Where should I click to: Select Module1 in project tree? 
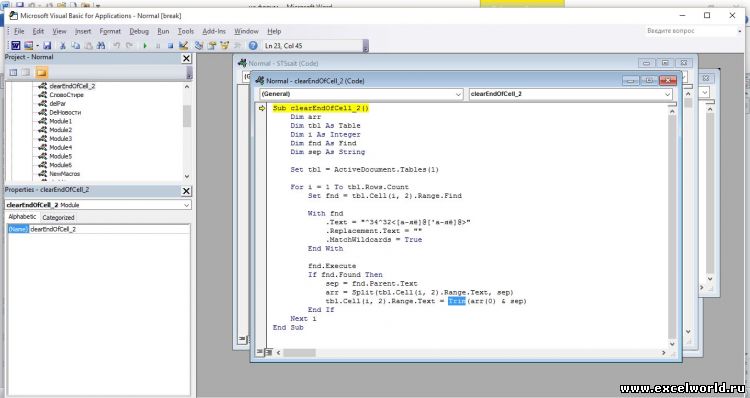pyautogui.click(x=60, y=121)
